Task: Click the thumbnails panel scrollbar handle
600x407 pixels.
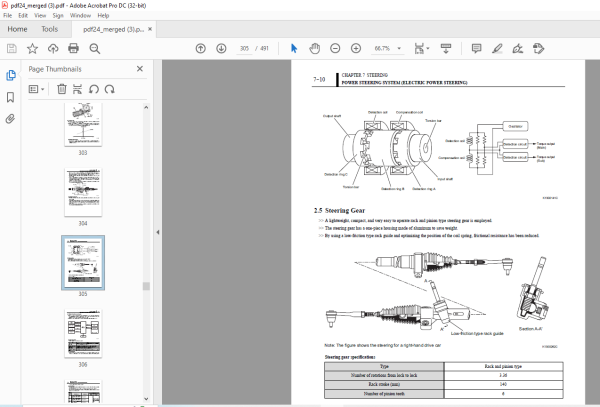Action: (146, 286)
